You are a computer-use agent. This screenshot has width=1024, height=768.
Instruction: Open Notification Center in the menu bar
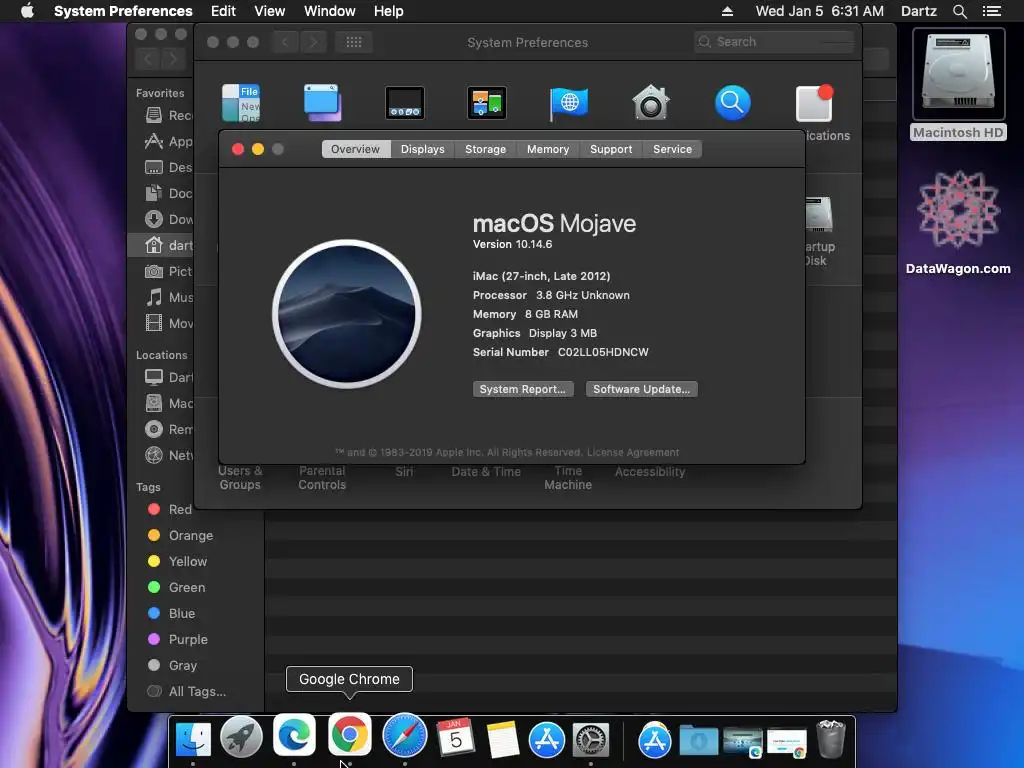coord(991,11)
